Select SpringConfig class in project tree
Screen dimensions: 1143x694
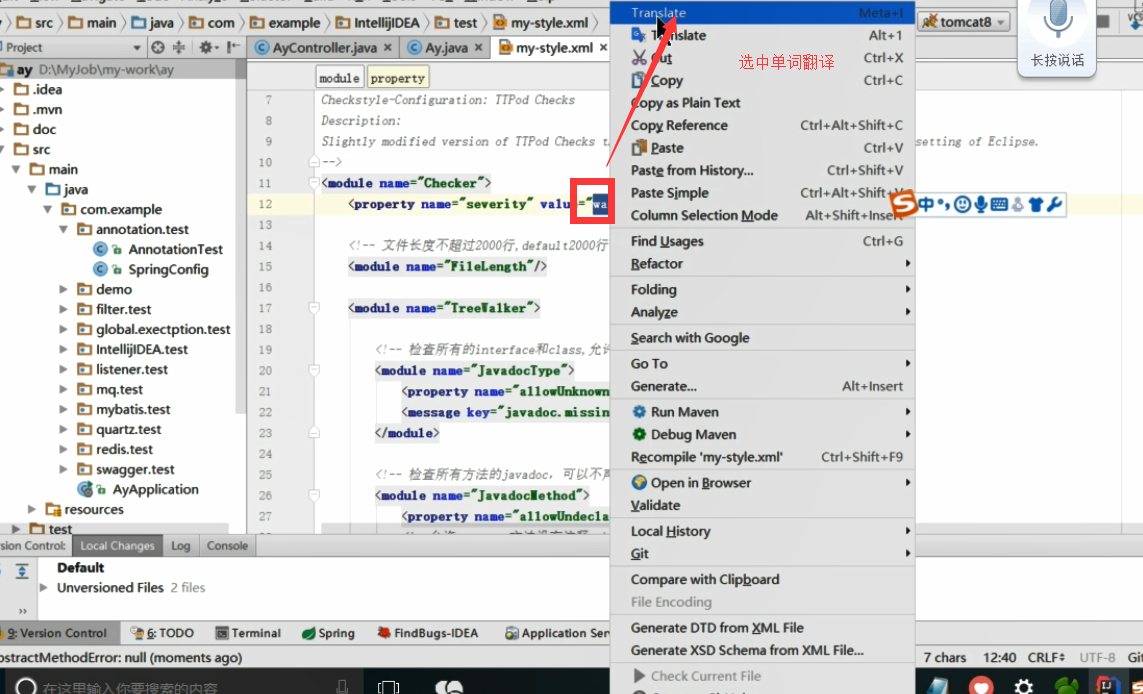pyautogui.click(x=151, y=270)
